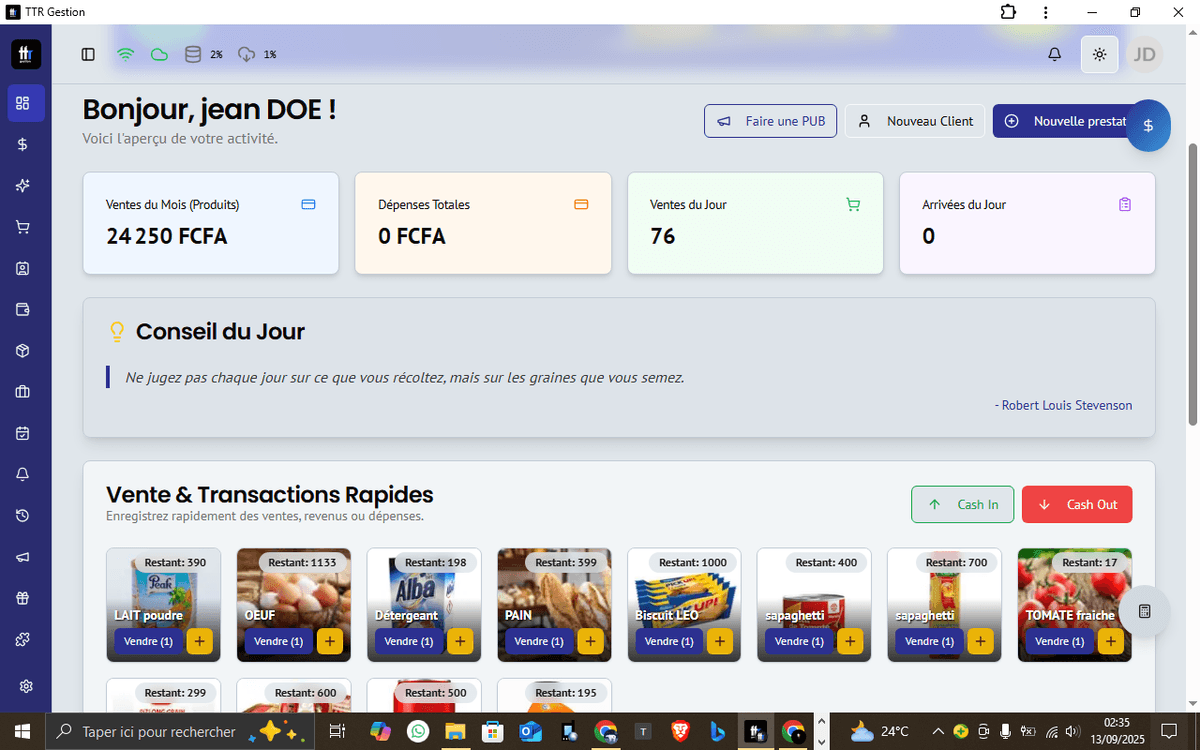Toggle the sidebar panel icon
Viewport: 1200px width, 750px height.
coord(88,54)
